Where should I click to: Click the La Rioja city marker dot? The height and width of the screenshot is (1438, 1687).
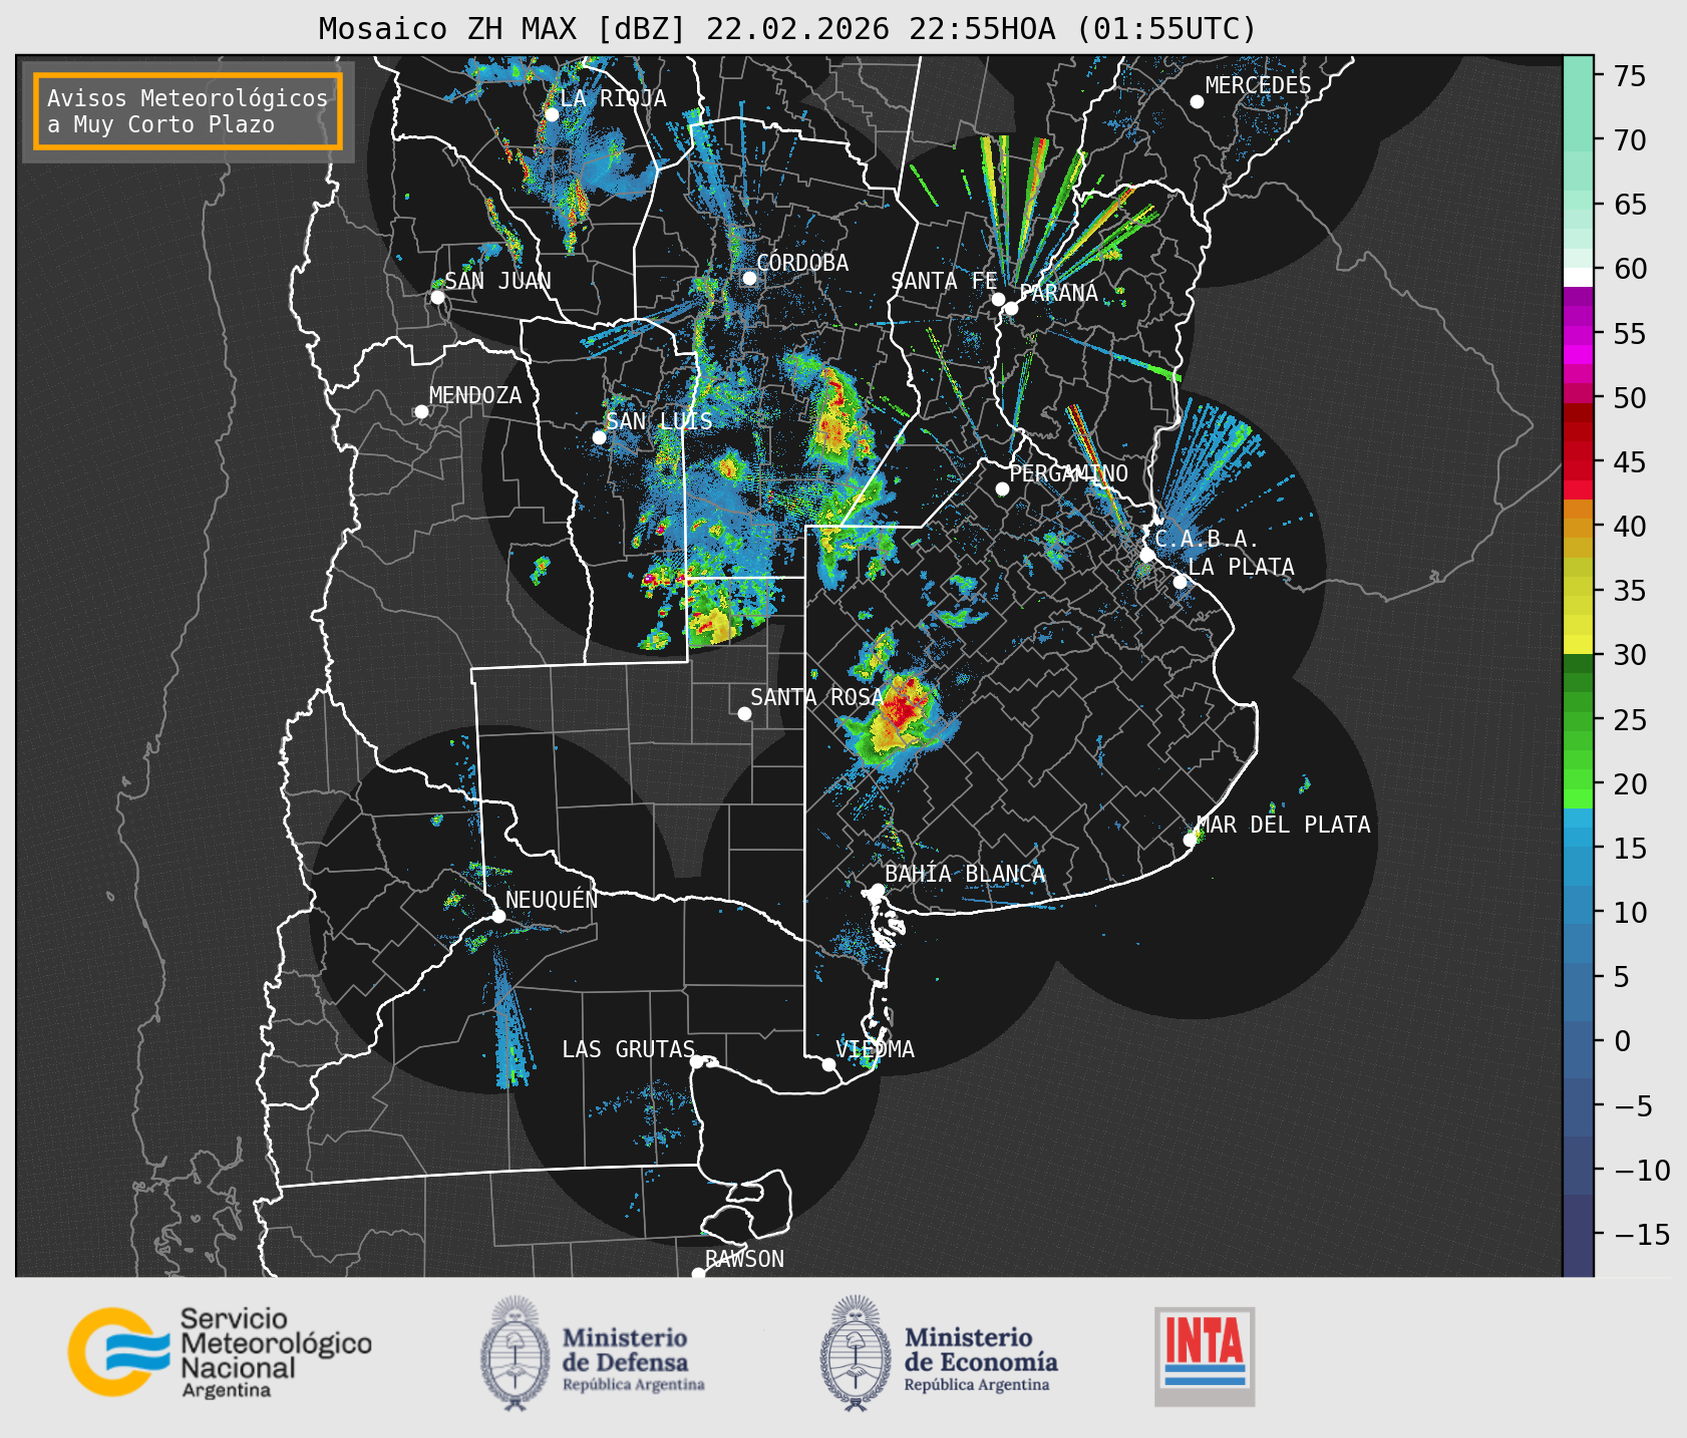pyautogui.click(x=551, y=114)
